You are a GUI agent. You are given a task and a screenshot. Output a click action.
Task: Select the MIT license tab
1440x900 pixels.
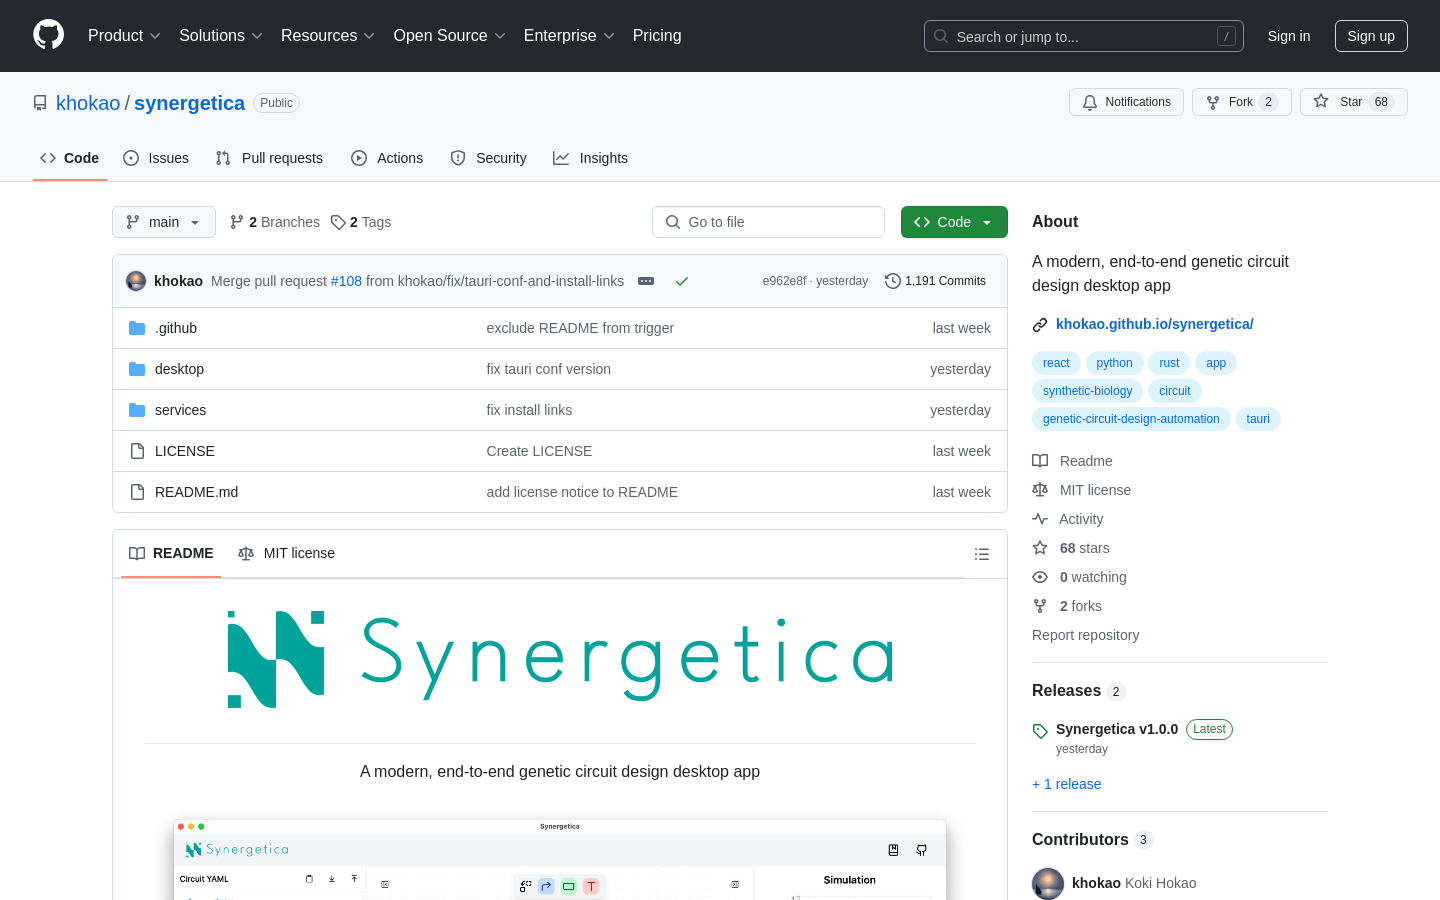click(x=286, y=553)
